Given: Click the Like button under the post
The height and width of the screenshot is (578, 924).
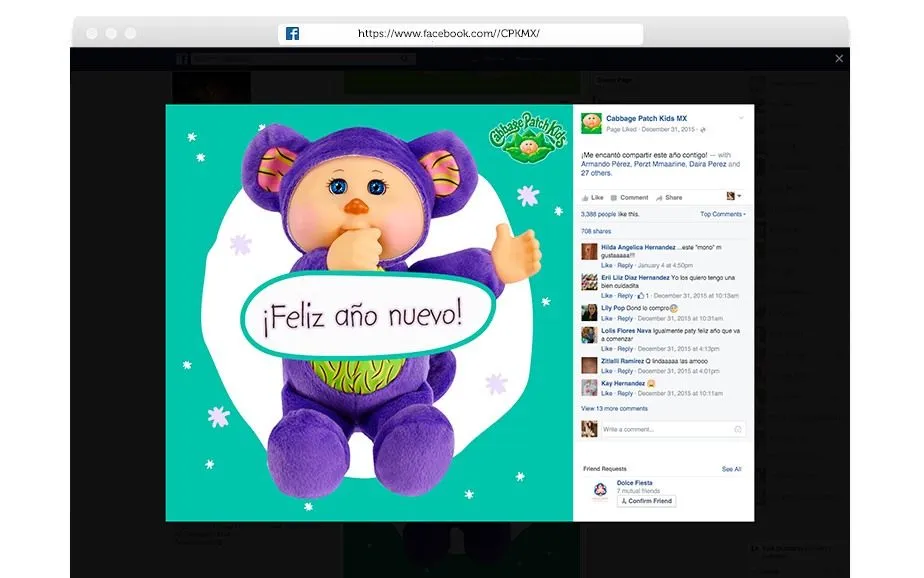Looking at the screenshot, I should click(593, 198).
